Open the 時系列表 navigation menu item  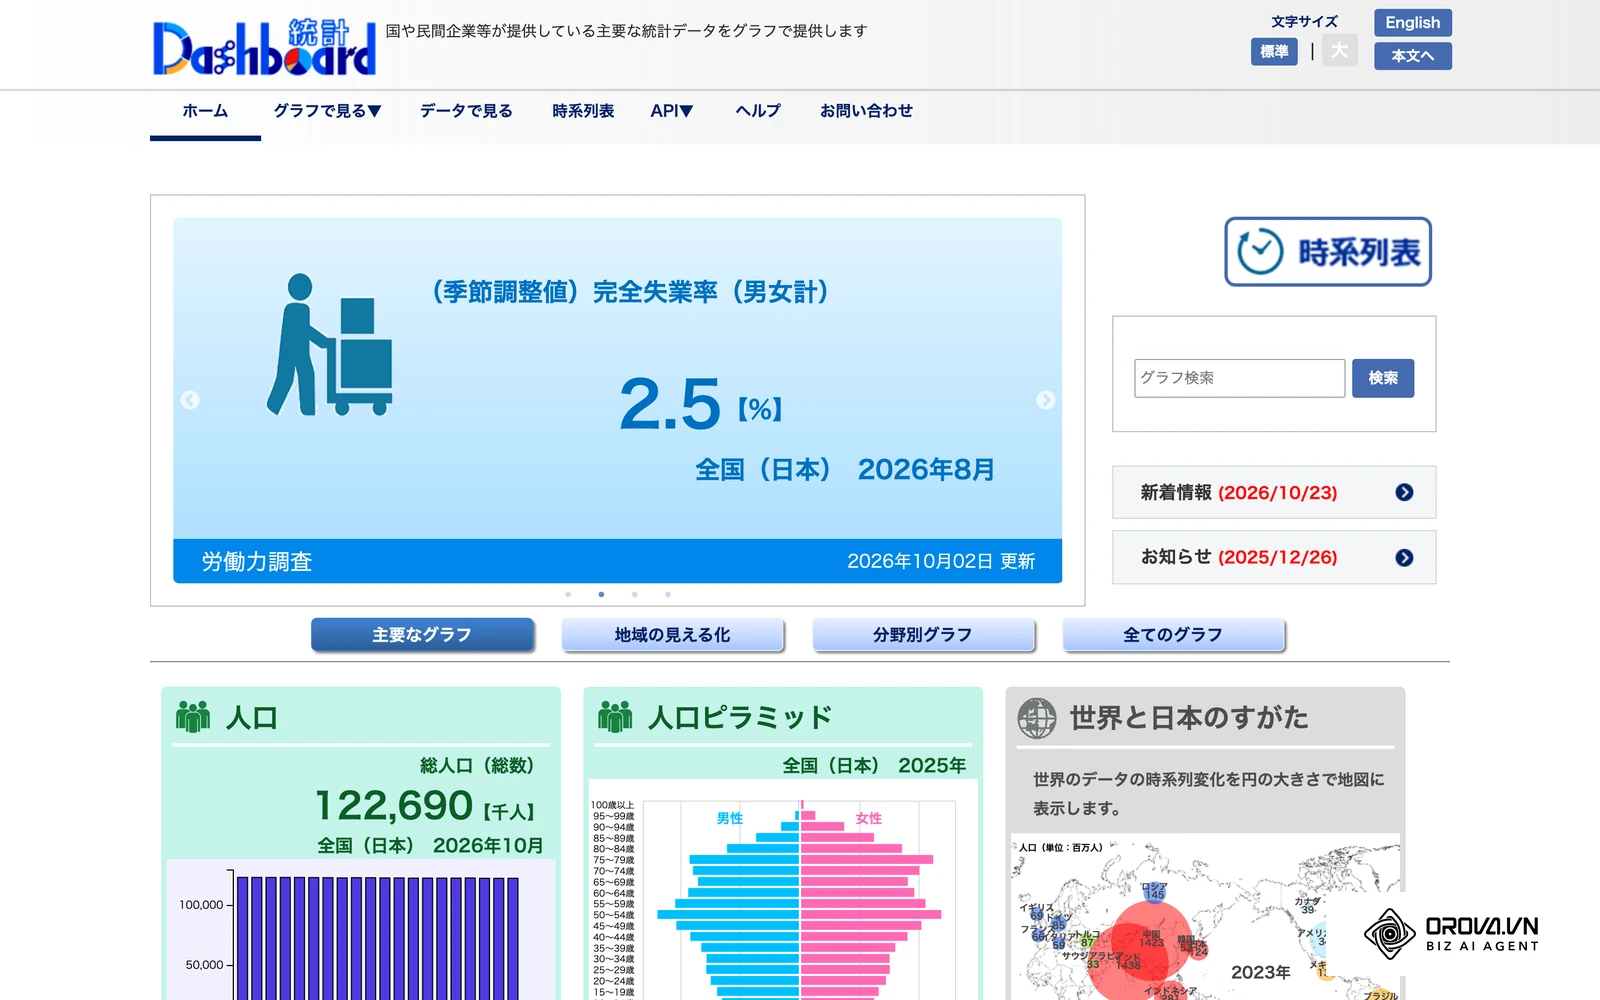click(583, 111)
